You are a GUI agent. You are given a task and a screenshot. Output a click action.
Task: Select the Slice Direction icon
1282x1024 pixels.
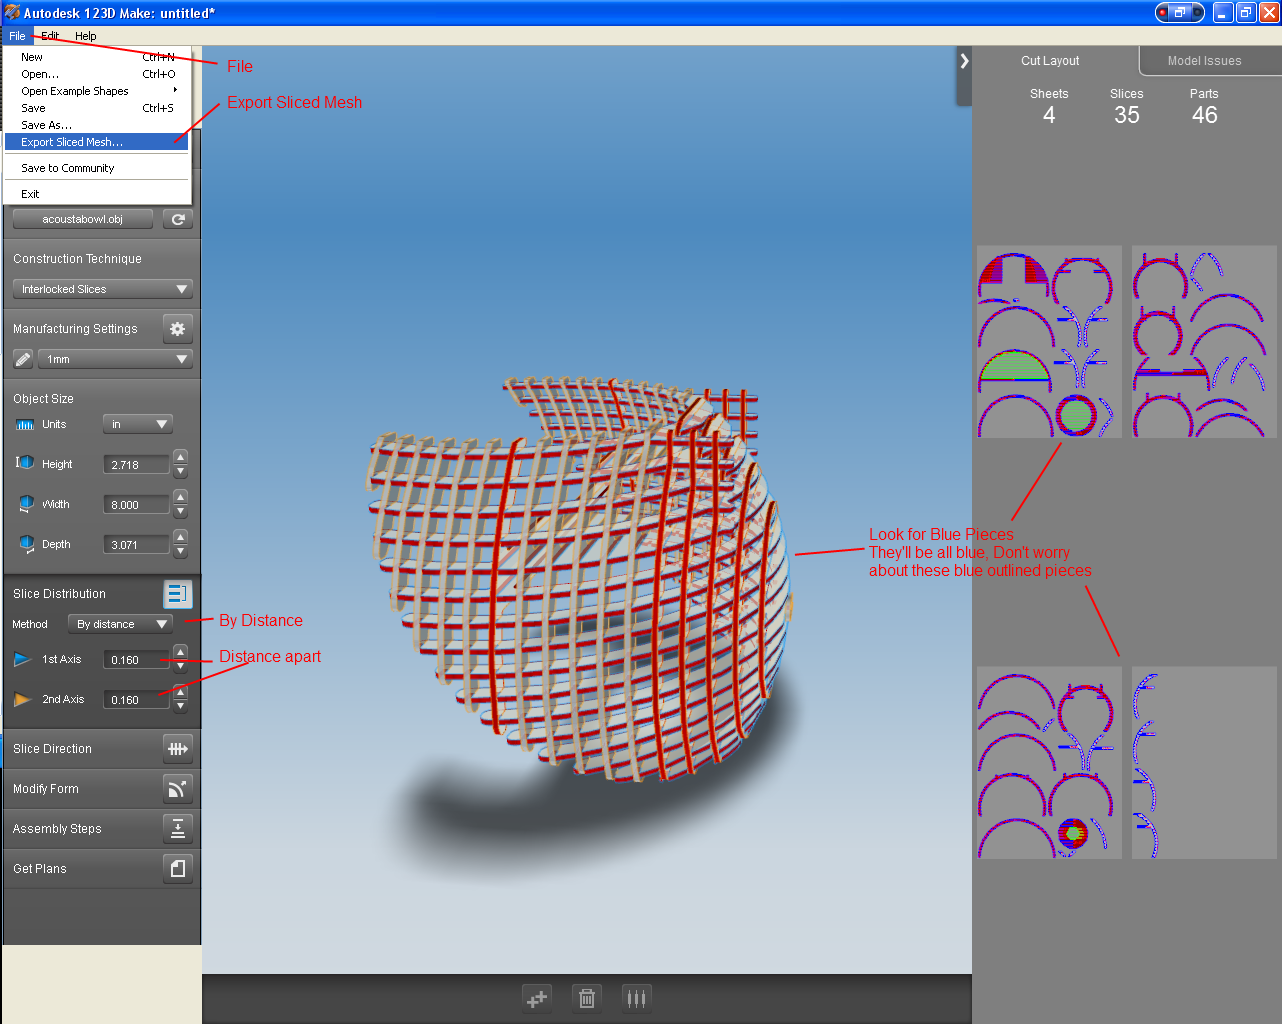[178, 748]
